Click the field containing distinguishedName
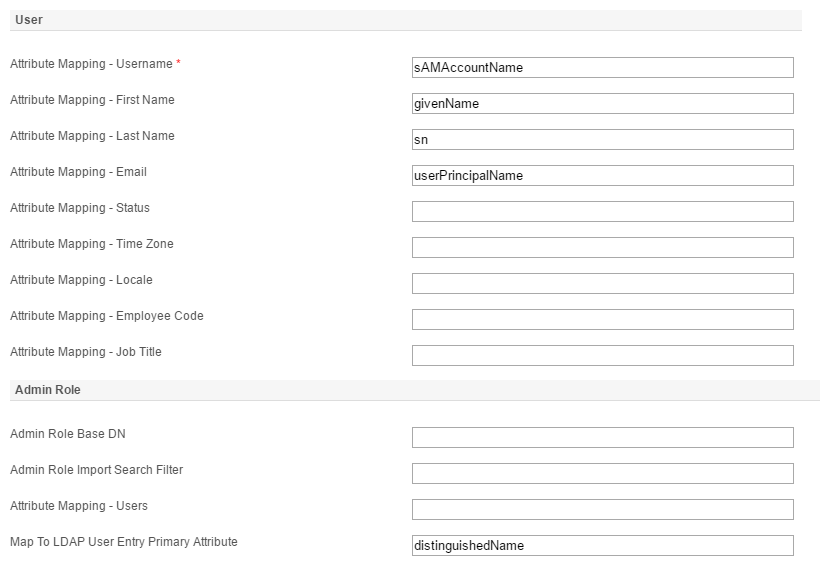The image size is (828, 565). (x=602, y=546)
